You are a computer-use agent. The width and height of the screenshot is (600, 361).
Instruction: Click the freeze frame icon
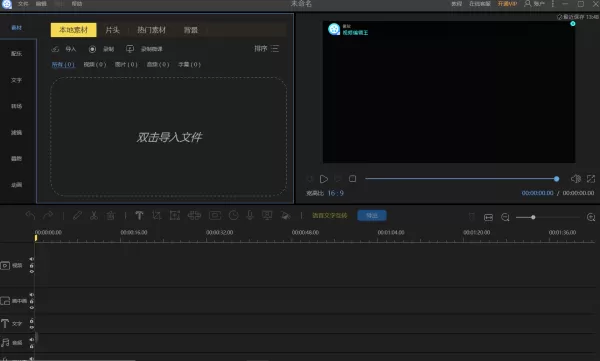click(x=215, y=216)
